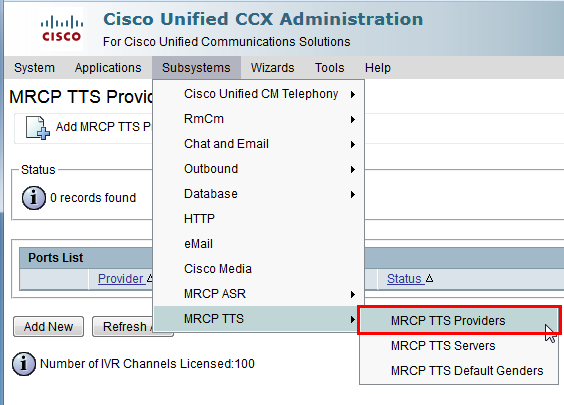Click the info icon beside 0 records found
Image resolution: width=564 pixels, height=405 pixels.
click(x=34, y=198)
